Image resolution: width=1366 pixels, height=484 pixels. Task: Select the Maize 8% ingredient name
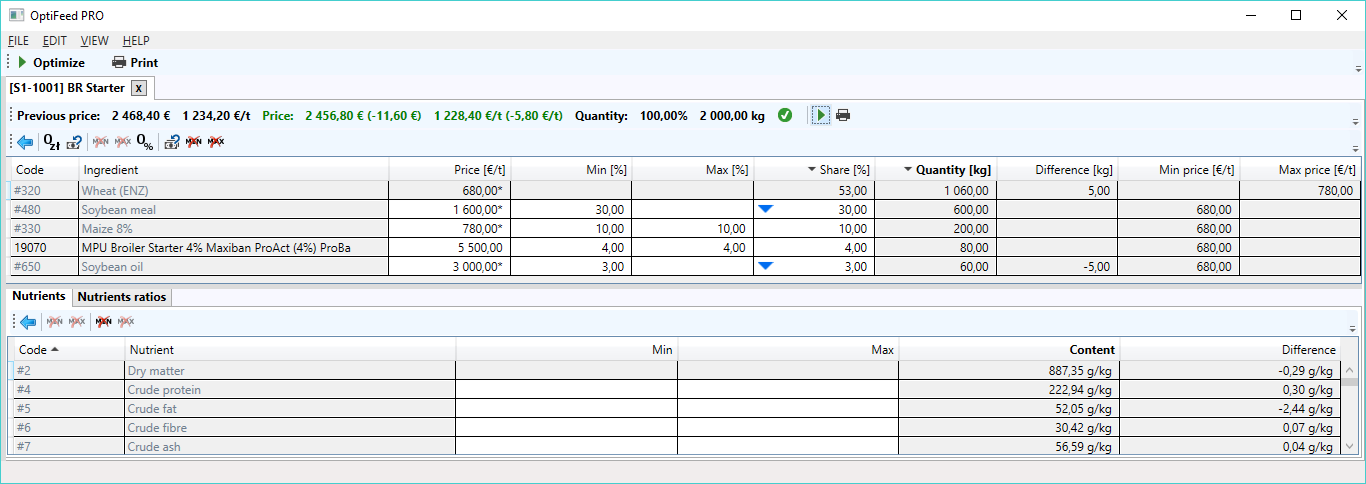coord(108,229)
